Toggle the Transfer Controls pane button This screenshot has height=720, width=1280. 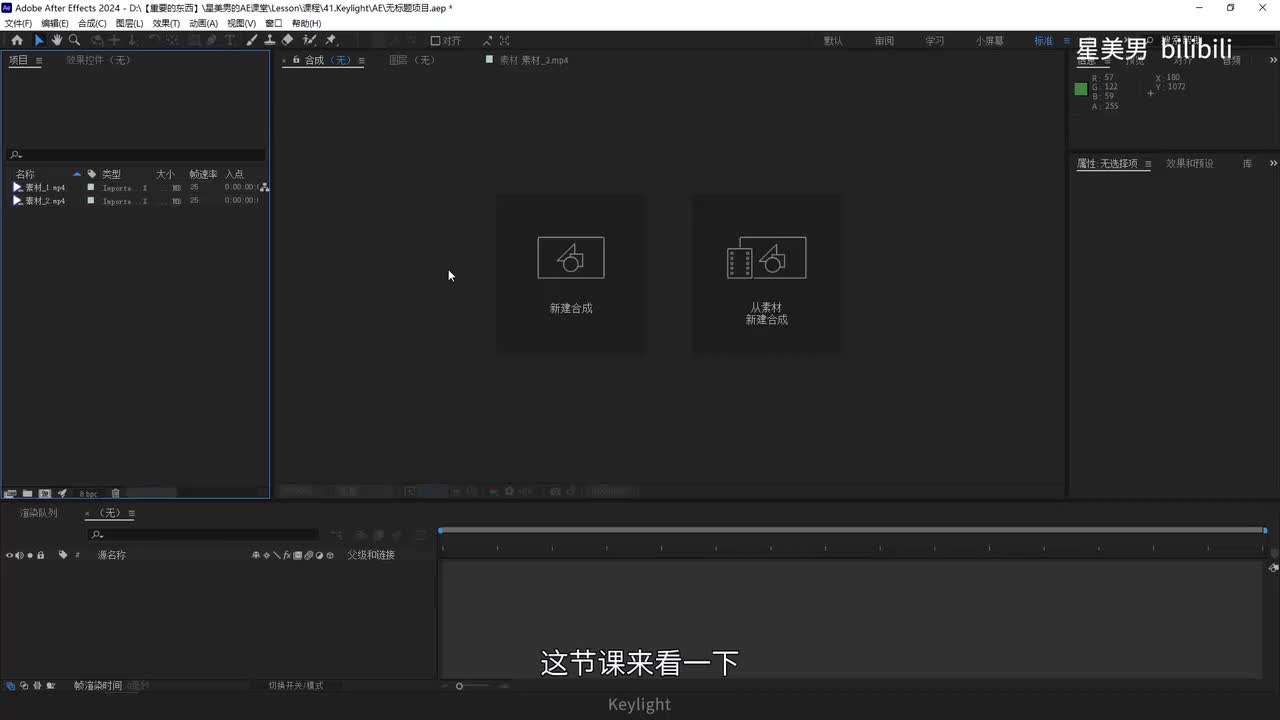[23, 685]
